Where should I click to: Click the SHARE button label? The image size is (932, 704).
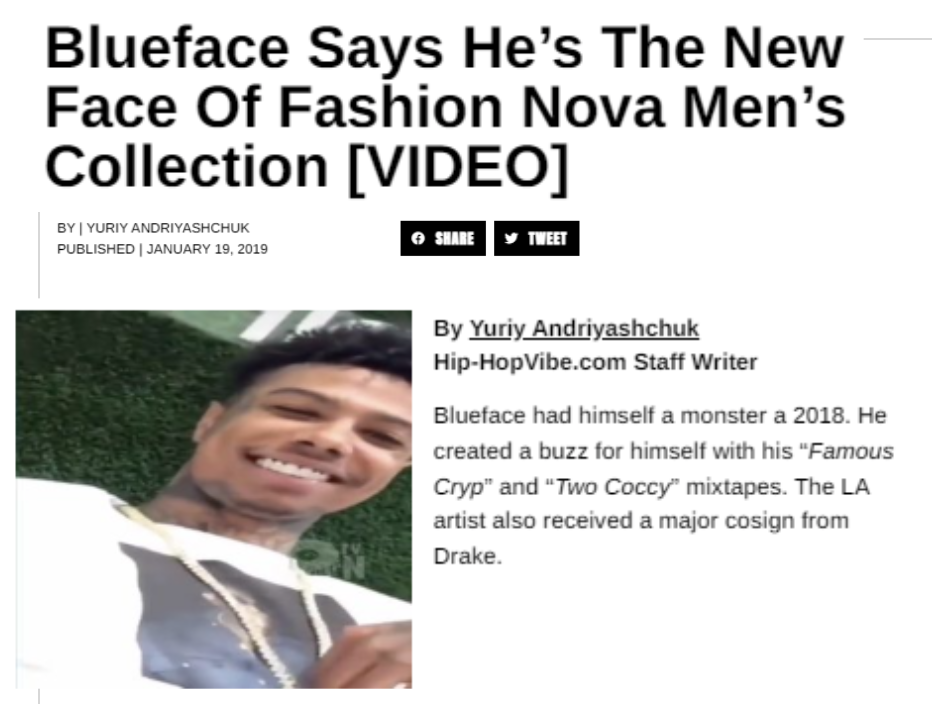pos(454,238)
